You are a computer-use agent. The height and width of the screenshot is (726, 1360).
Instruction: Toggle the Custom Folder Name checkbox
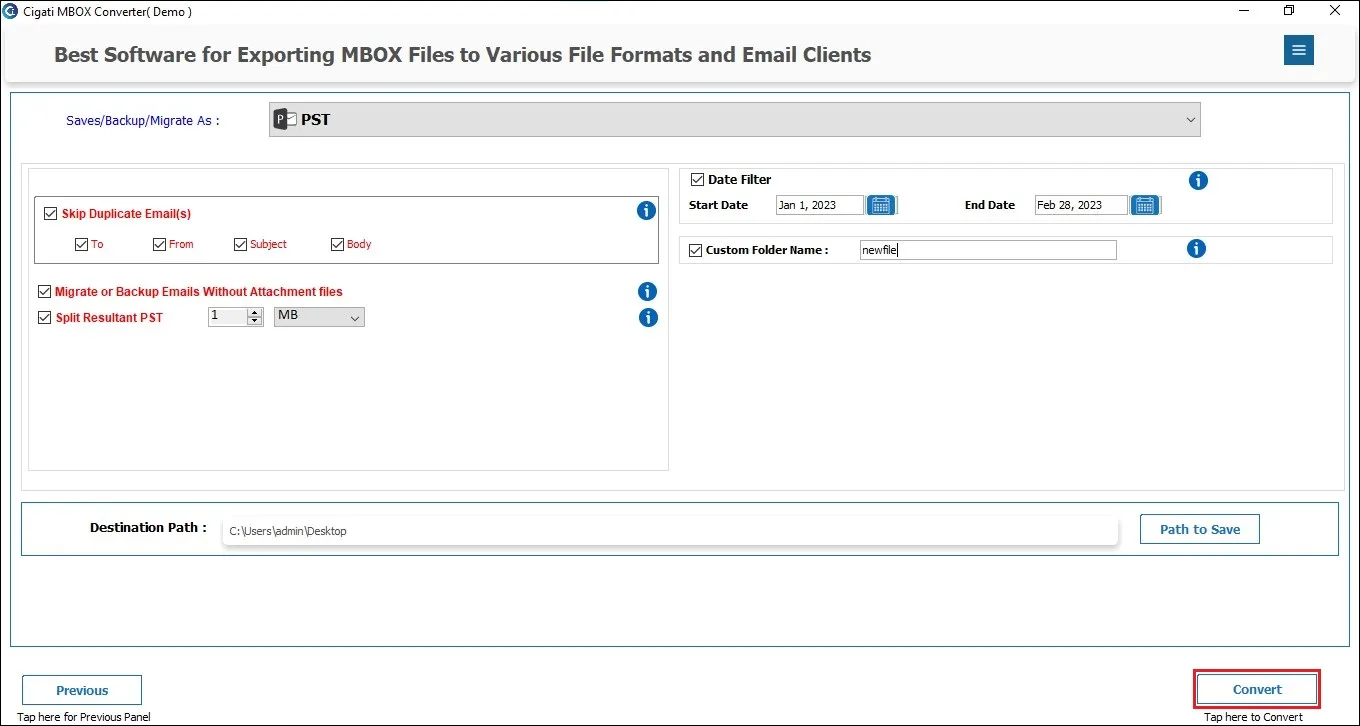(696, 250)
